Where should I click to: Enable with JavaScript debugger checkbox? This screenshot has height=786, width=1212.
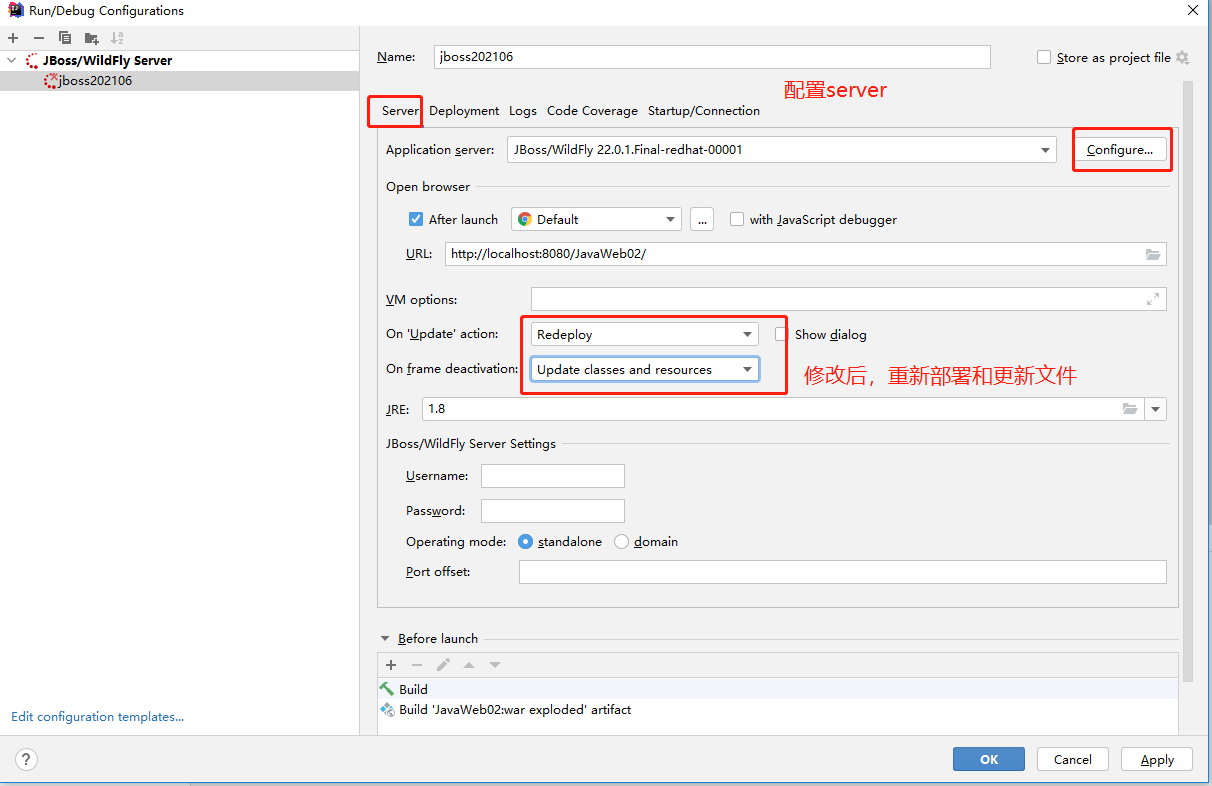737,219
